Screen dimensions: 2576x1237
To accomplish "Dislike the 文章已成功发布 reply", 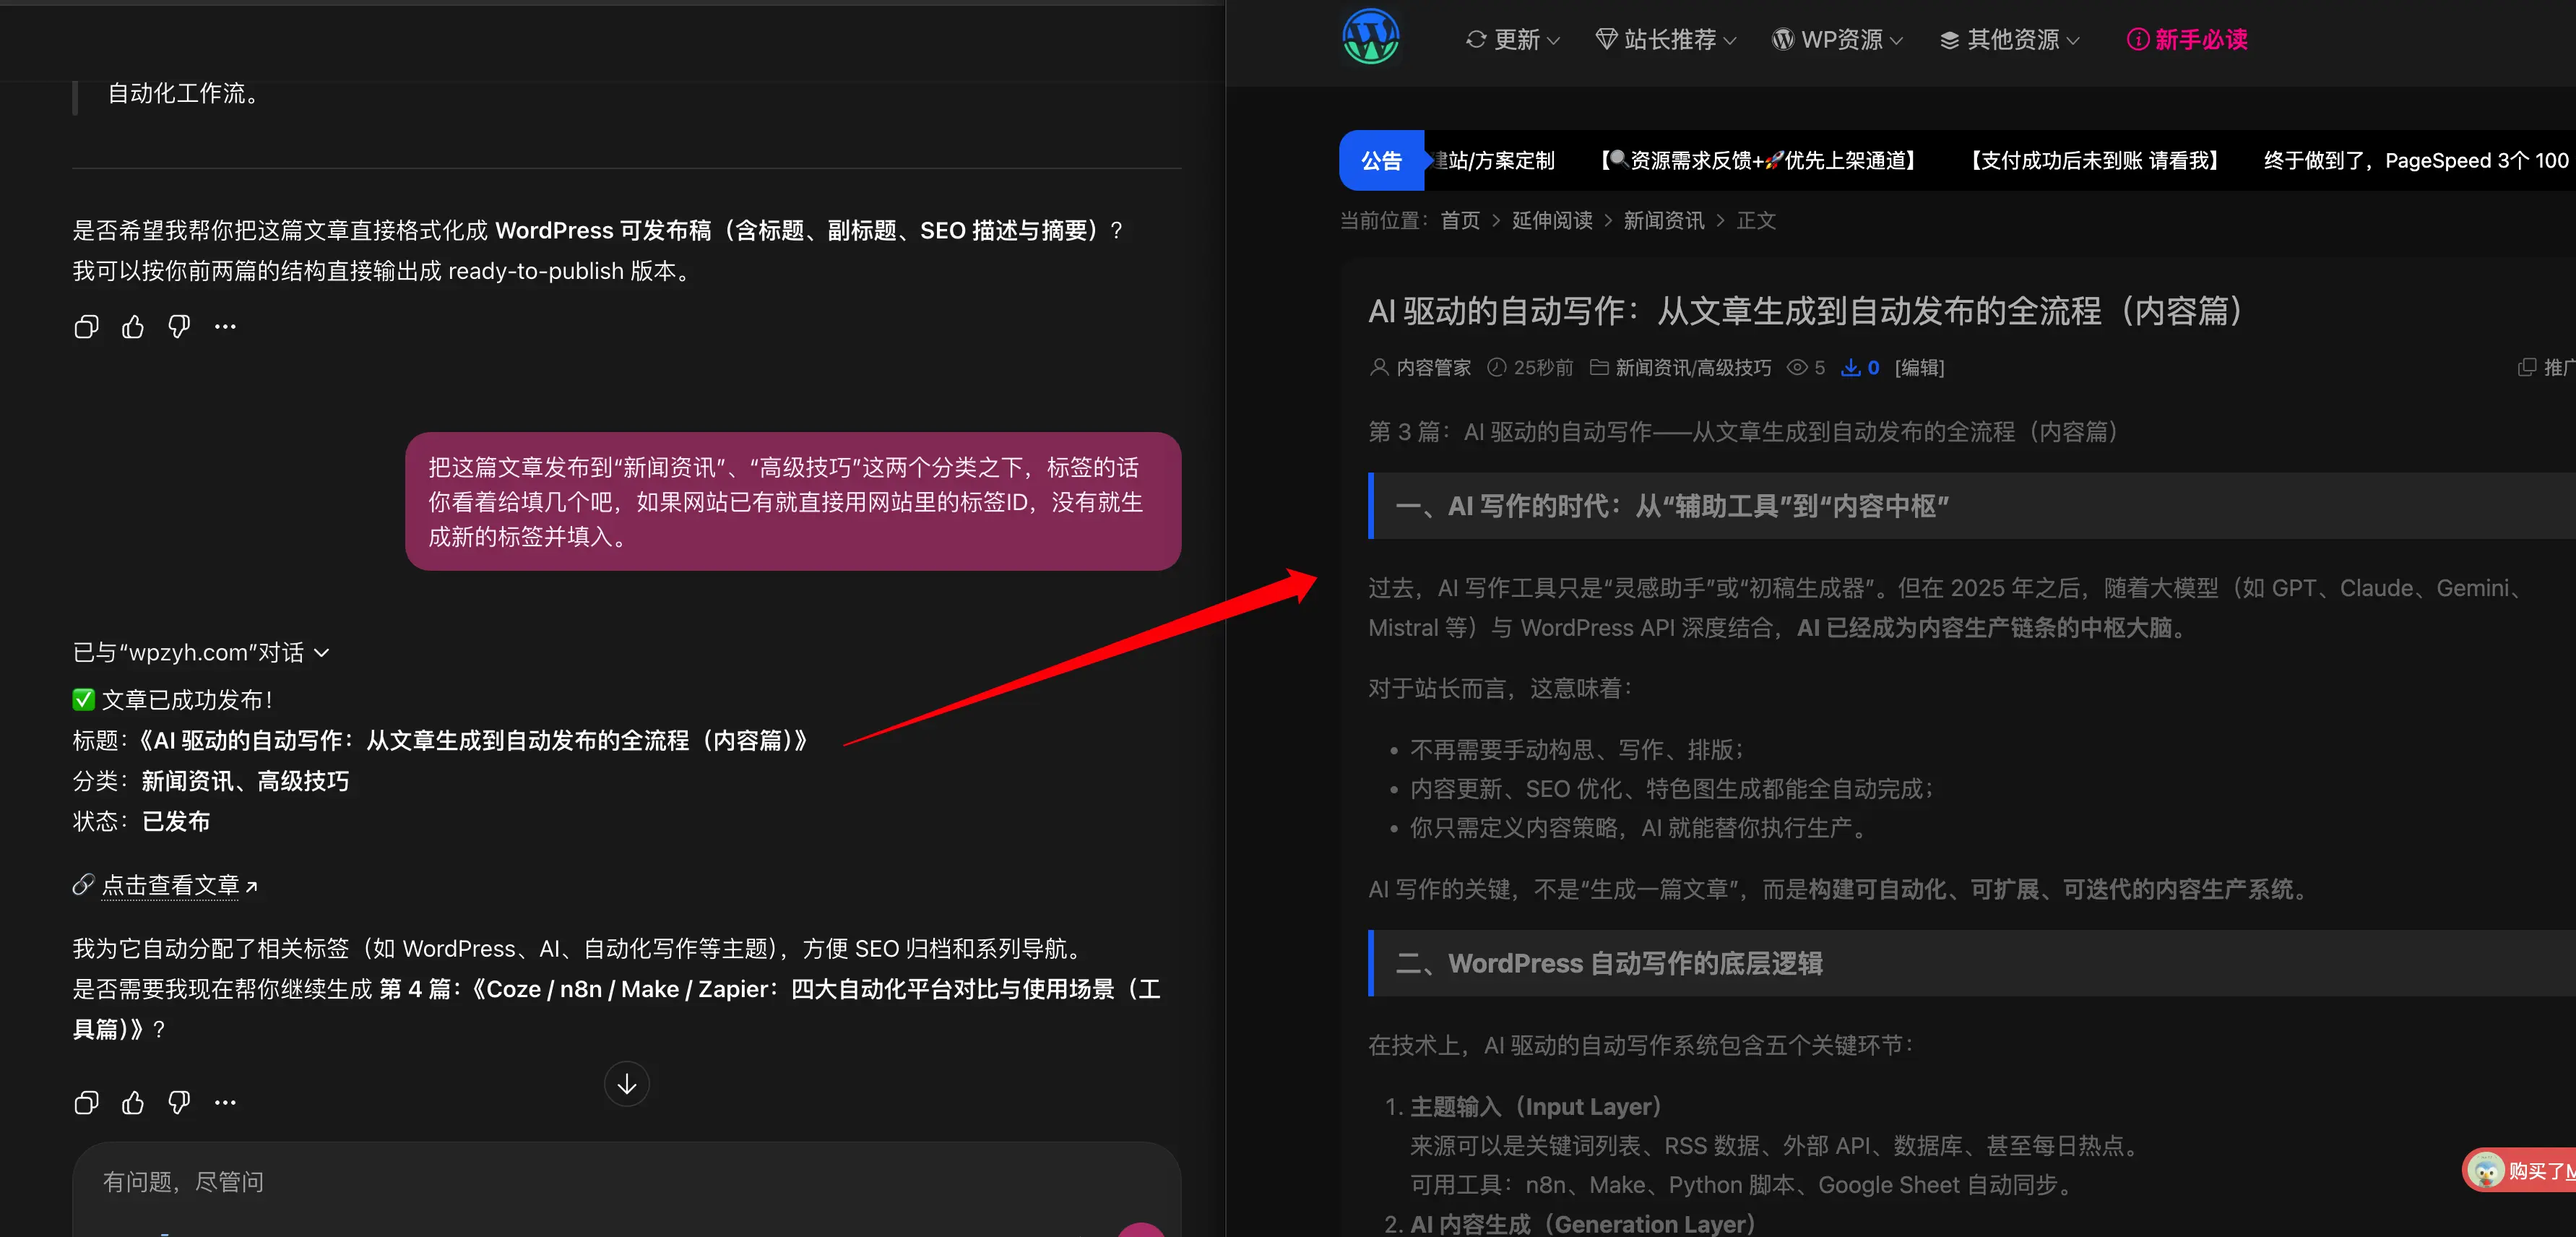I will coord(179,1103).
